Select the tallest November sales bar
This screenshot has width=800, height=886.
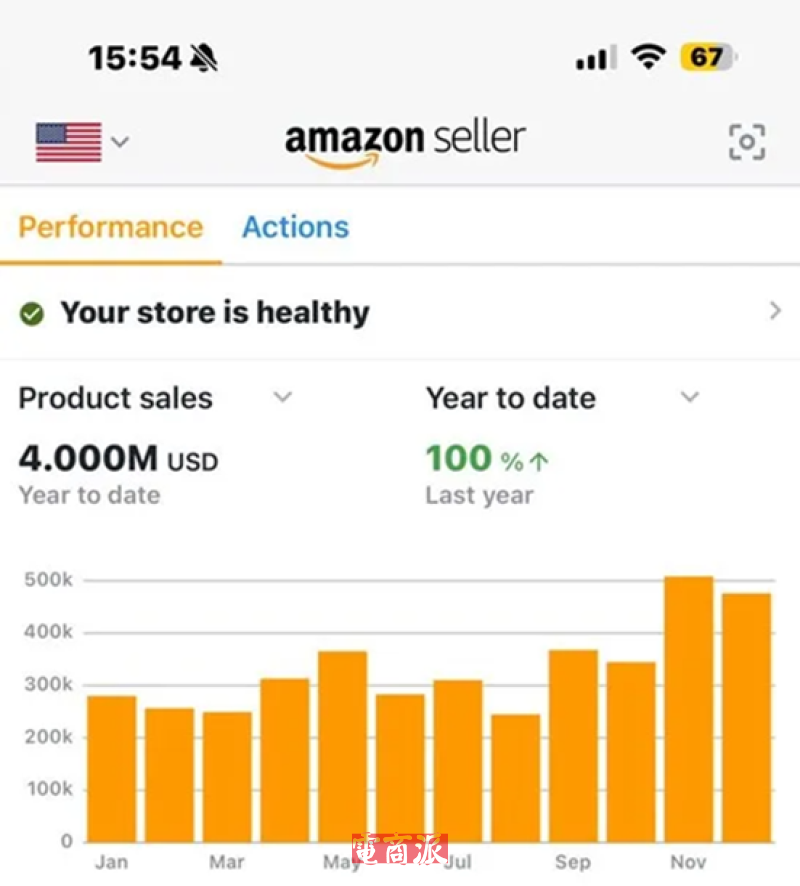click(x=688, y=708)
